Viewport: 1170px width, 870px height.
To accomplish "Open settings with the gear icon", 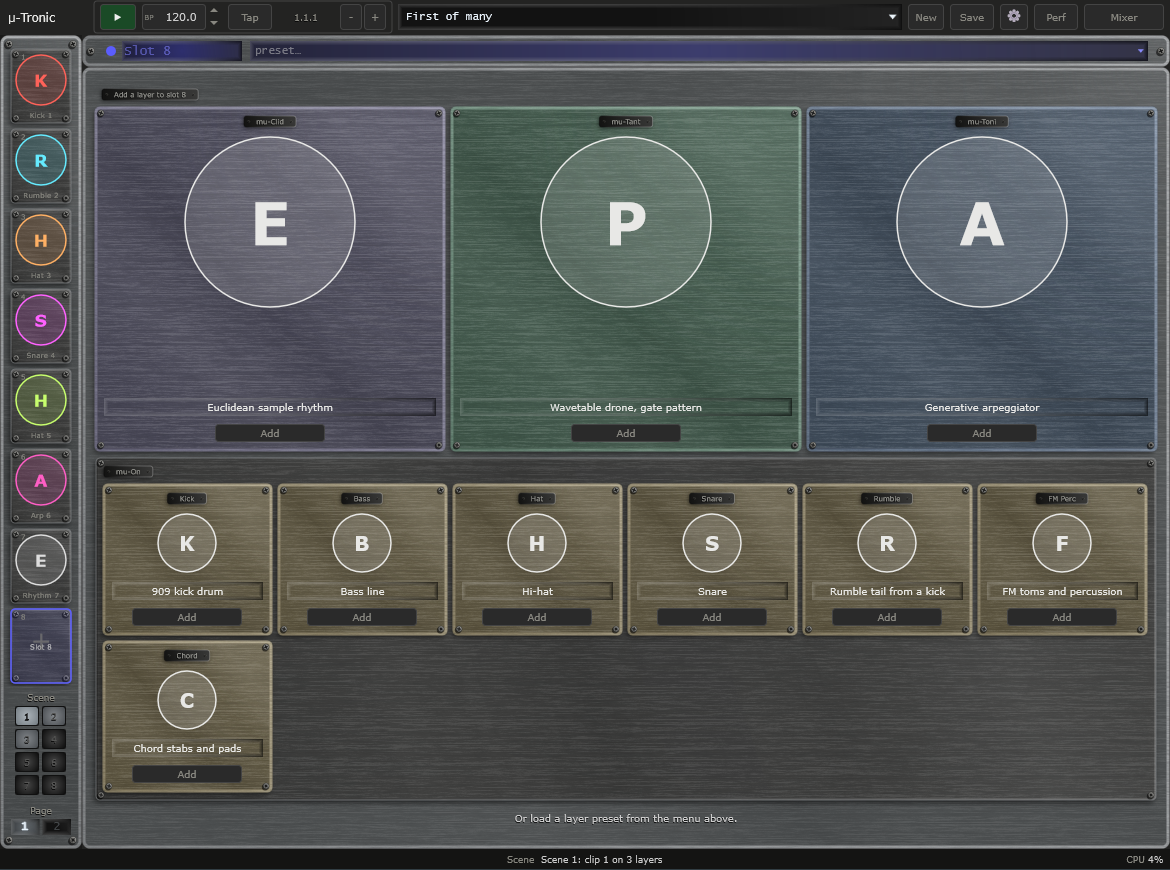I will click(1013, 16).
